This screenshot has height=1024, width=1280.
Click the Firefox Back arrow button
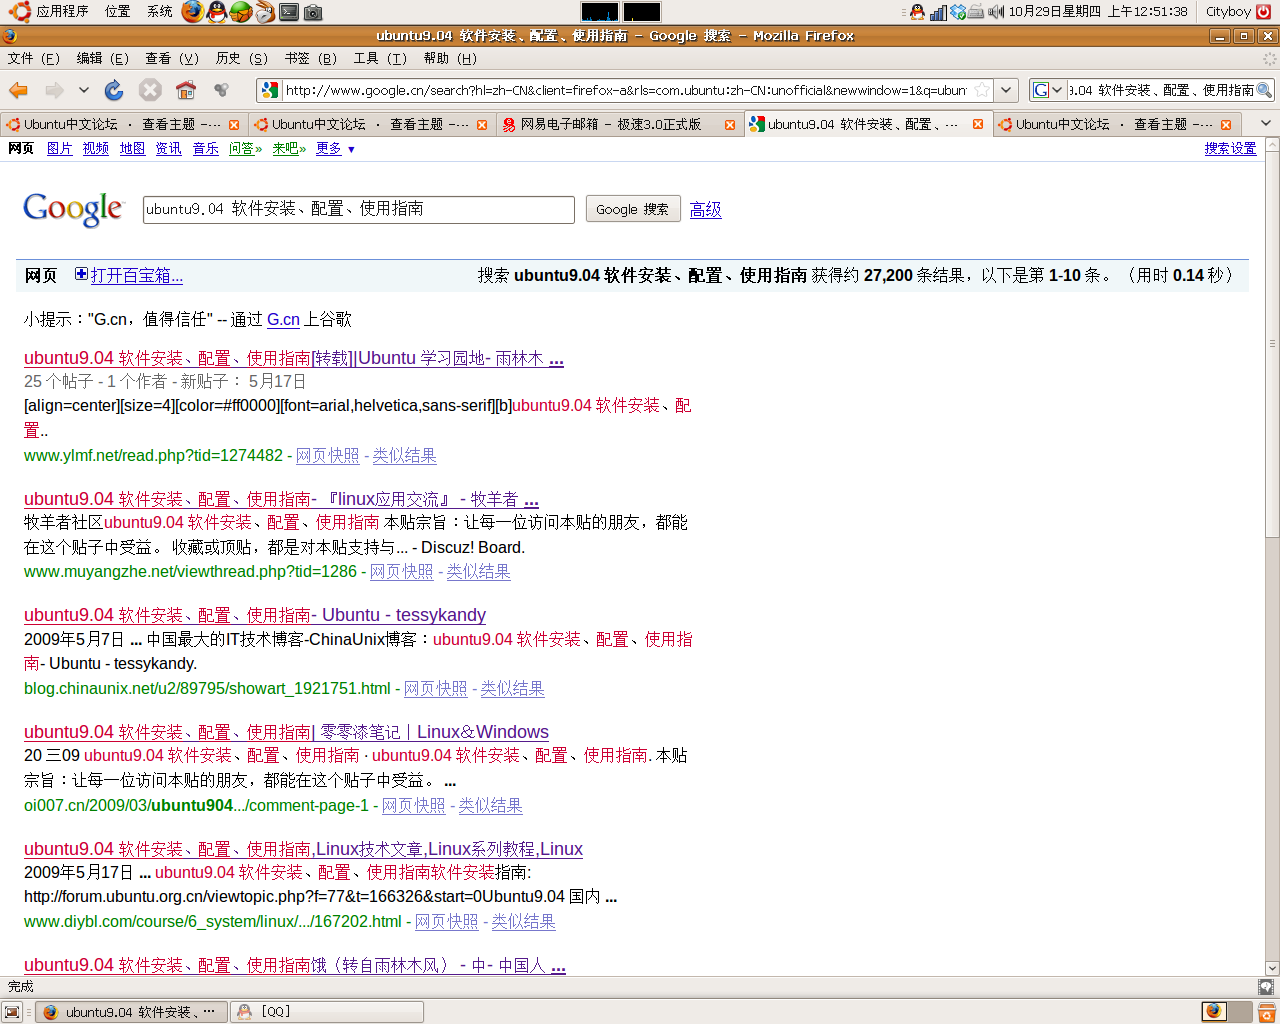(19, 90)
